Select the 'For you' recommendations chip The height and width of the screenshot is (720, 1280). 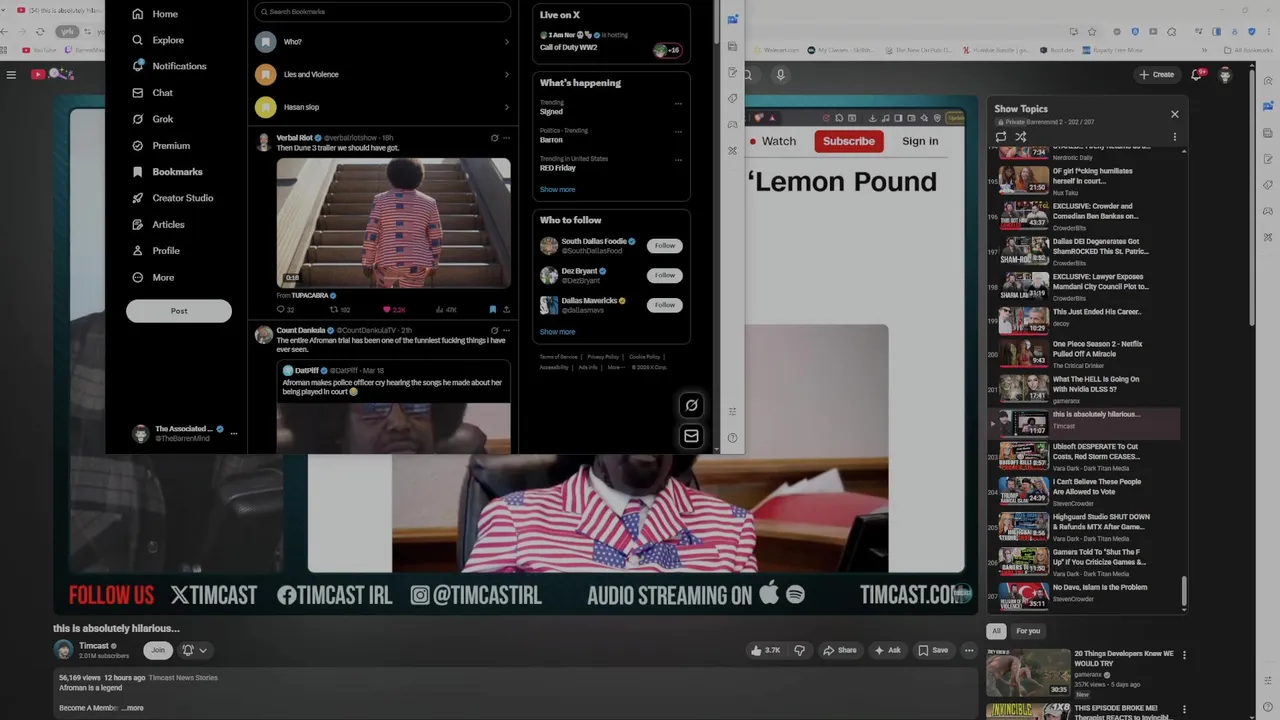tap(1028, 631)
